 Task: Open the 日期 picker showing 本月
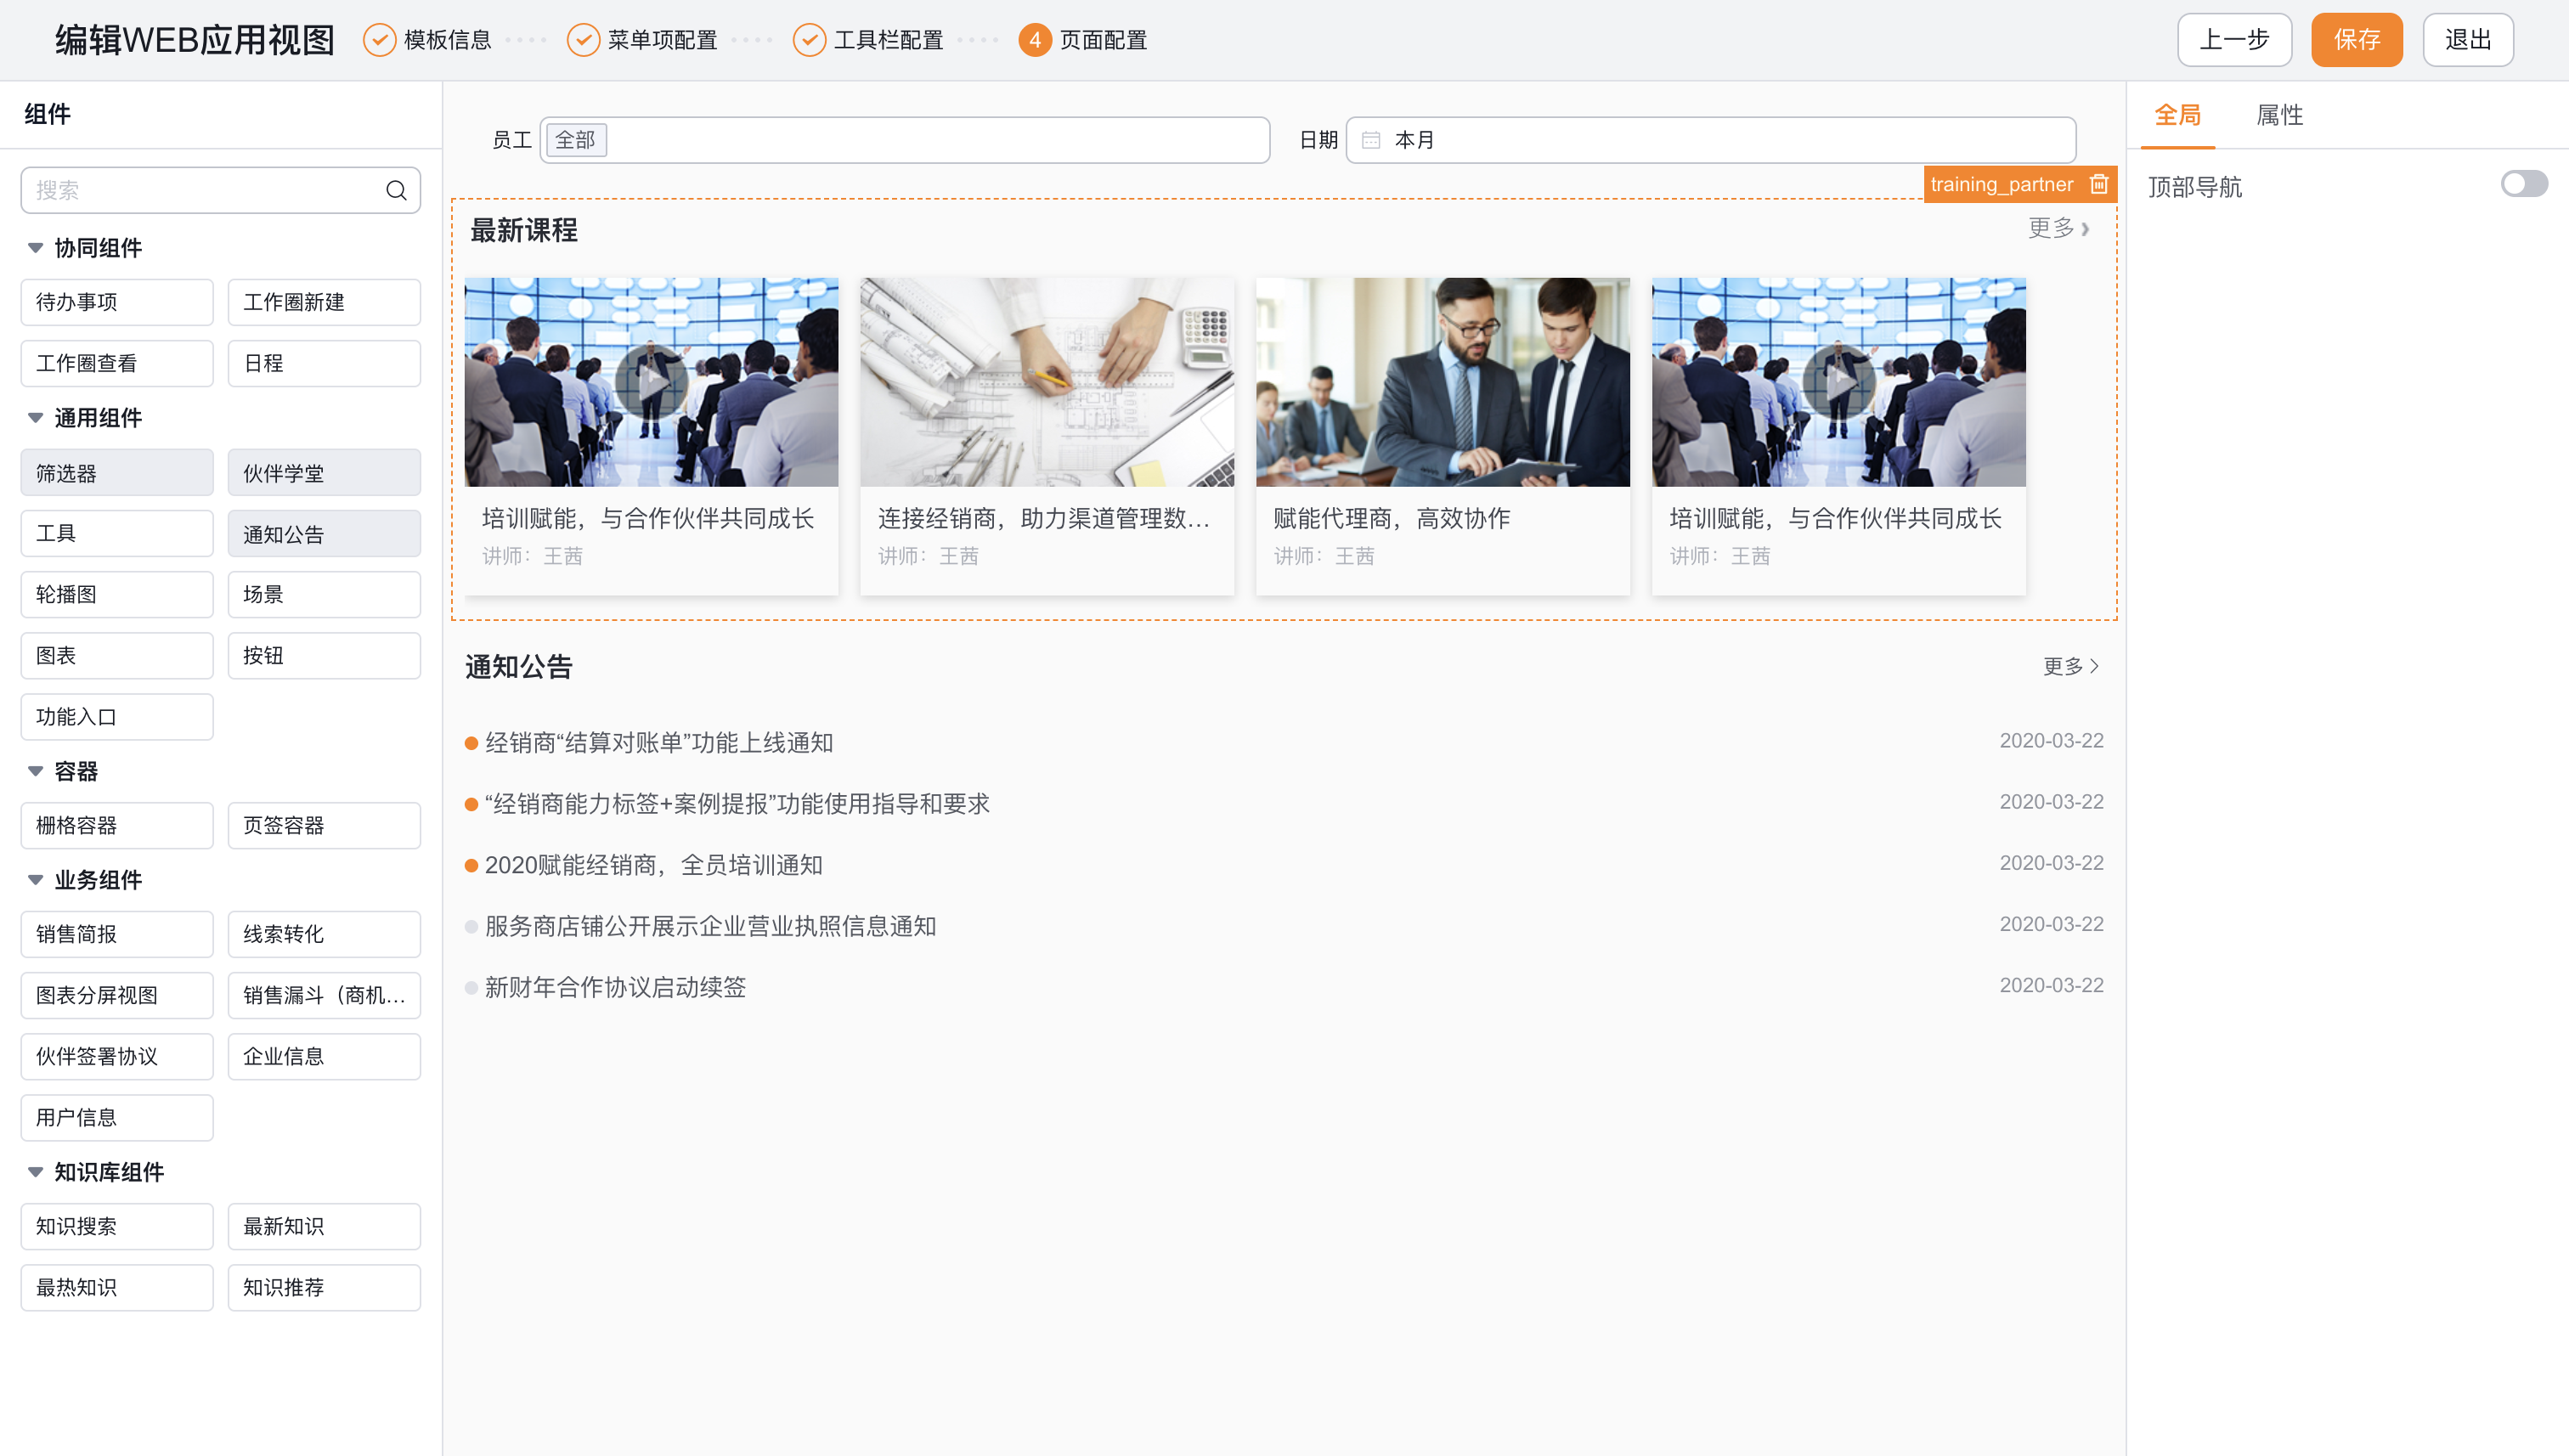pyautogui.click(x=1710, y=140)
